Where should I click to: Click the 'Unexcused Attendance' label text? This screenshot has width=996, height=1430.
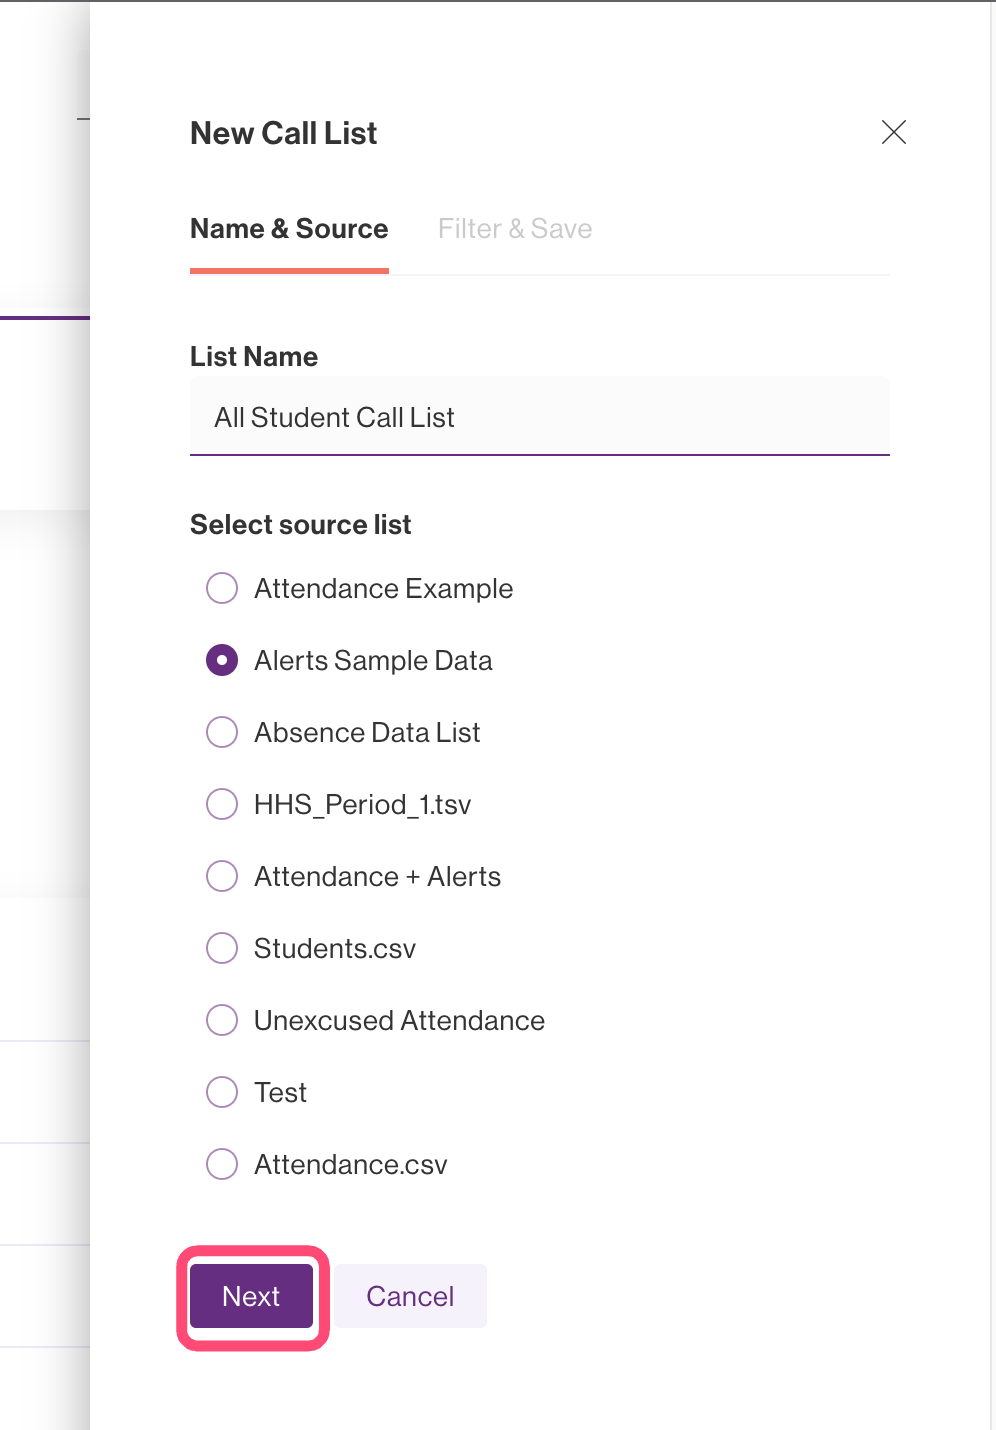tap(399, 1020)
